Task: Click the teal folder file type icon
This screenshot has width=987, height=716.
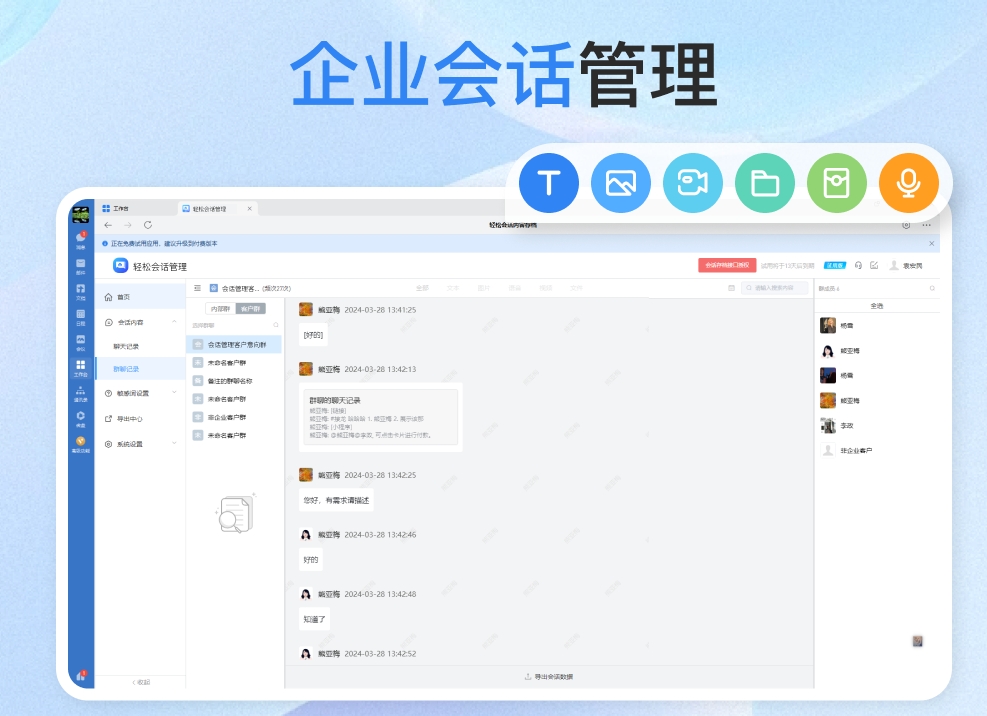Action: [x=765, y=183]
